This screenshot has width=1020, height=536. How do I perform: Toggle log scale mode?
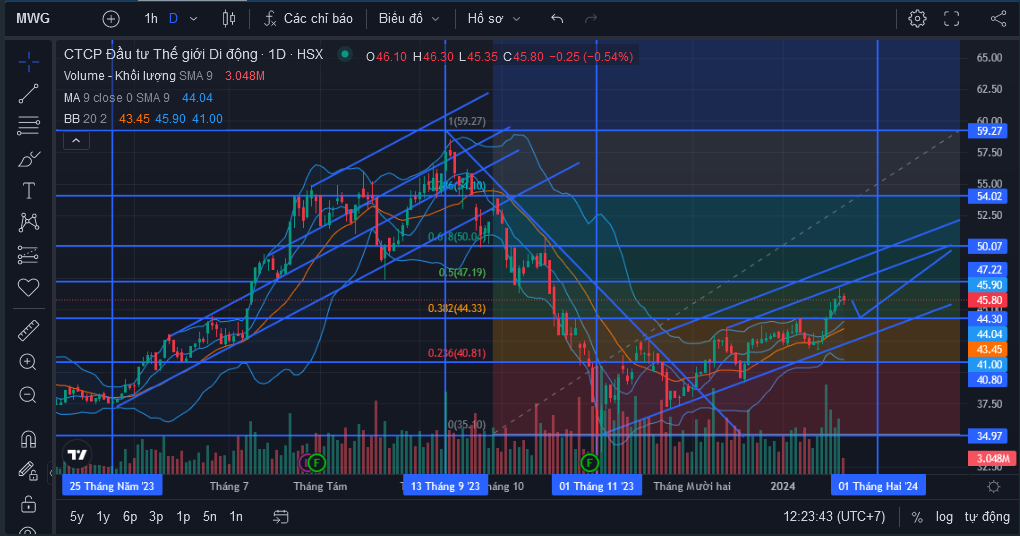944,516
